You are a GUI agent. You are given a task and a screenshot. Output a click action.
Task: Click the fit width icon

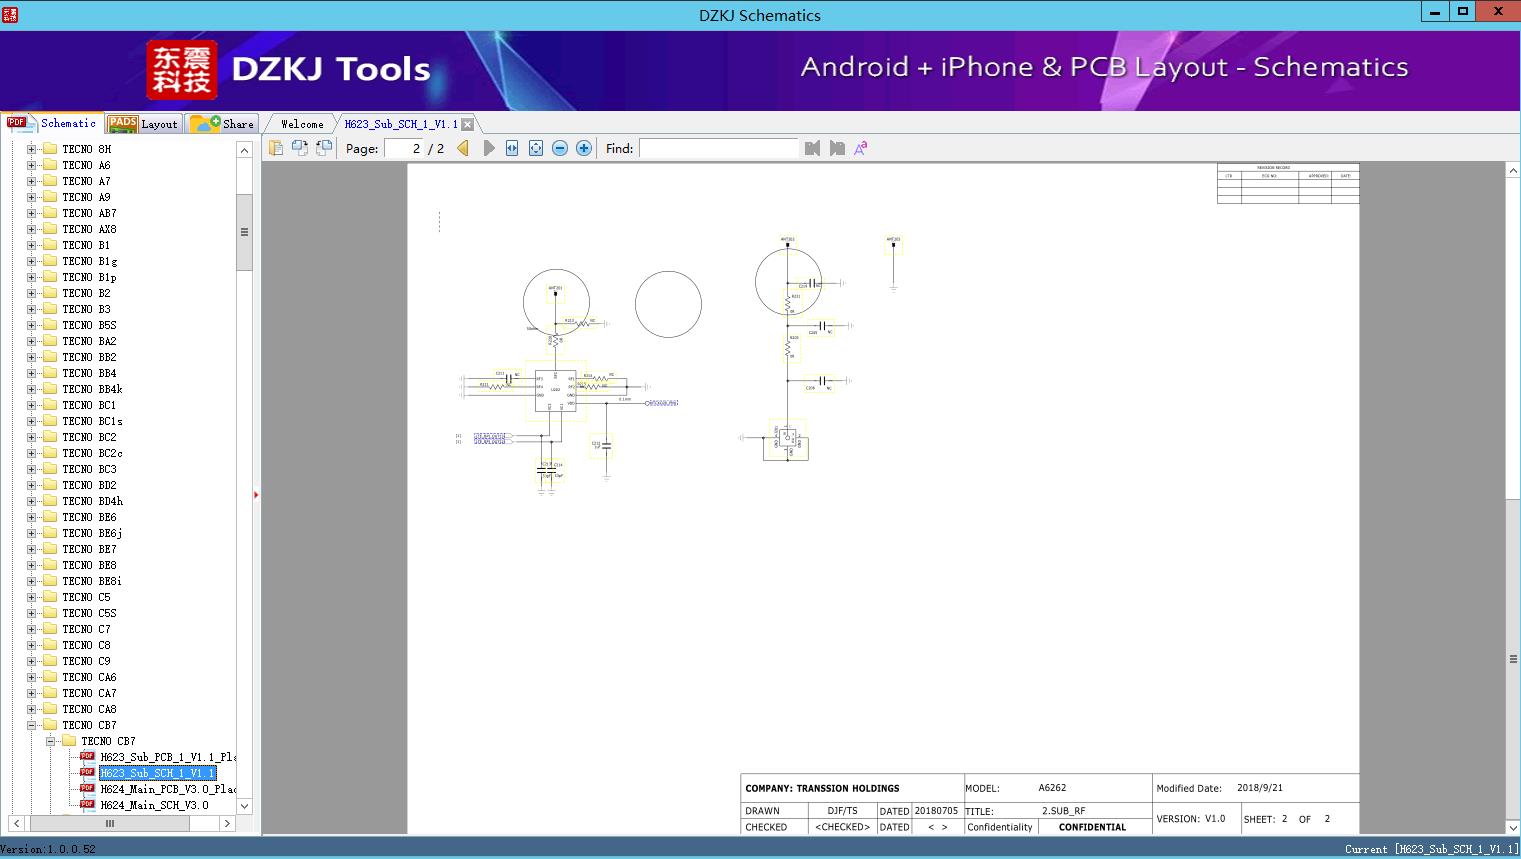(x=512, y=148)
